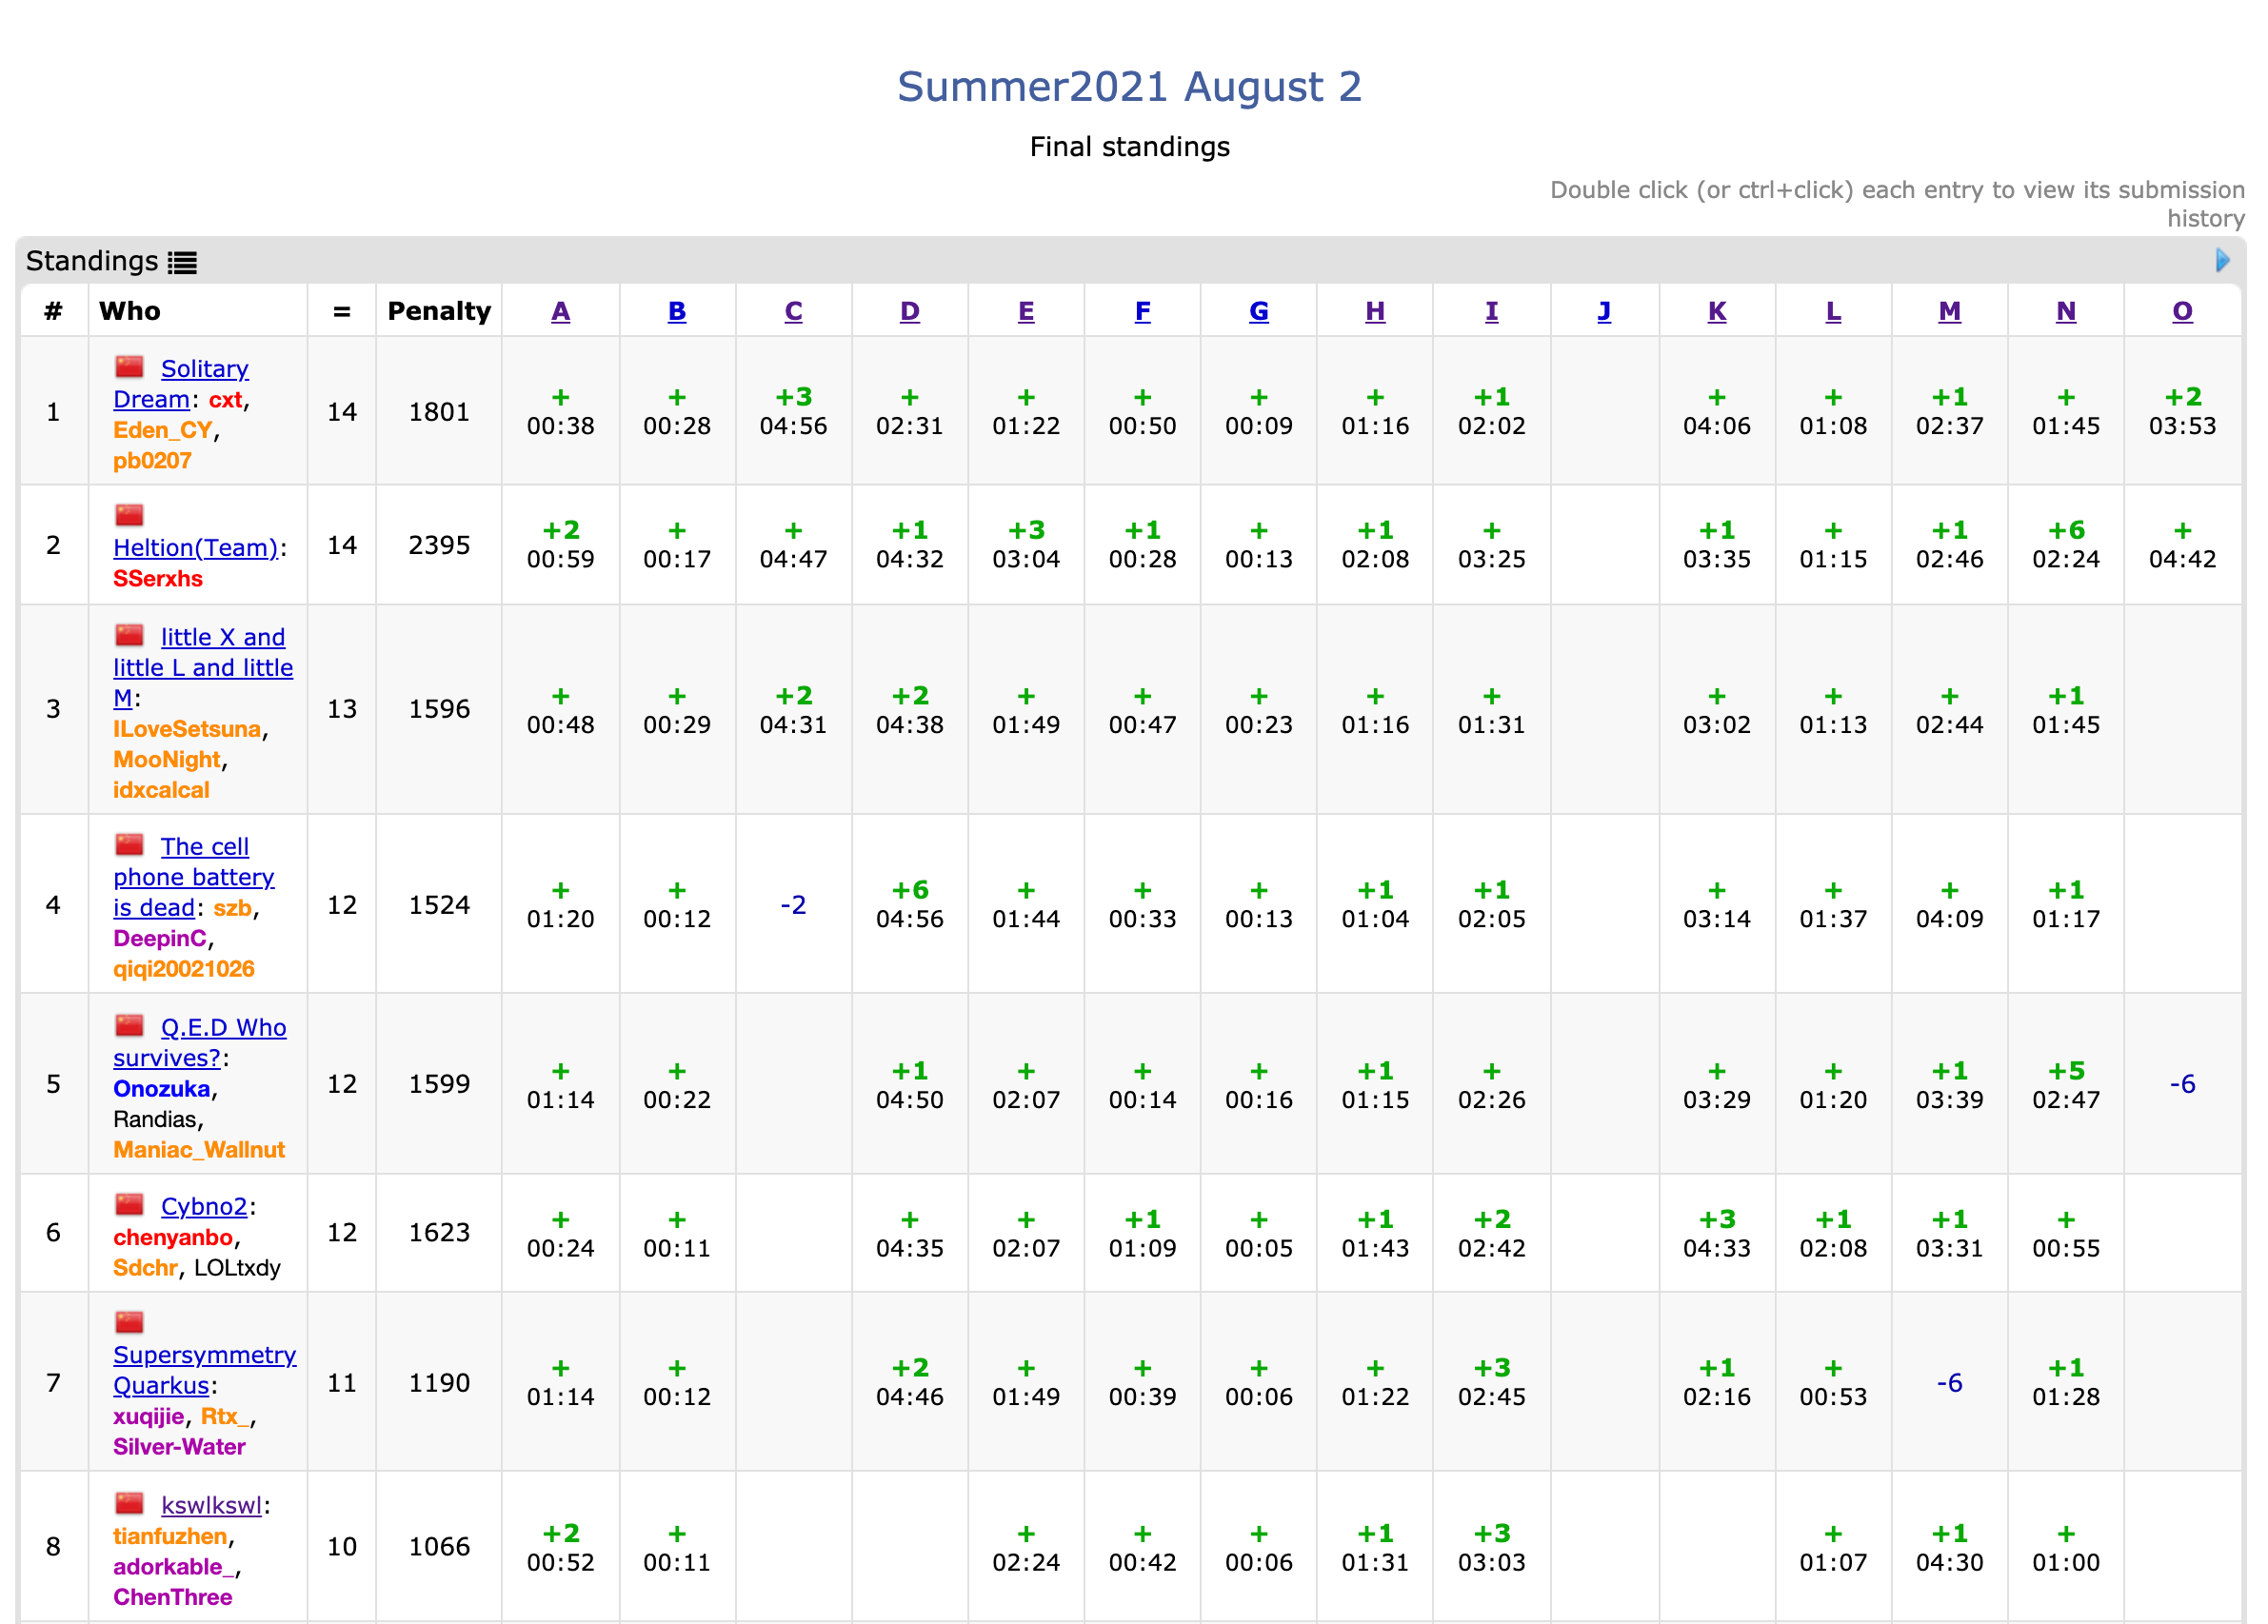The height and width of the screenshot is (1624, 2268).
Task: Open problem J from header
Action: tap(1604, 312)
